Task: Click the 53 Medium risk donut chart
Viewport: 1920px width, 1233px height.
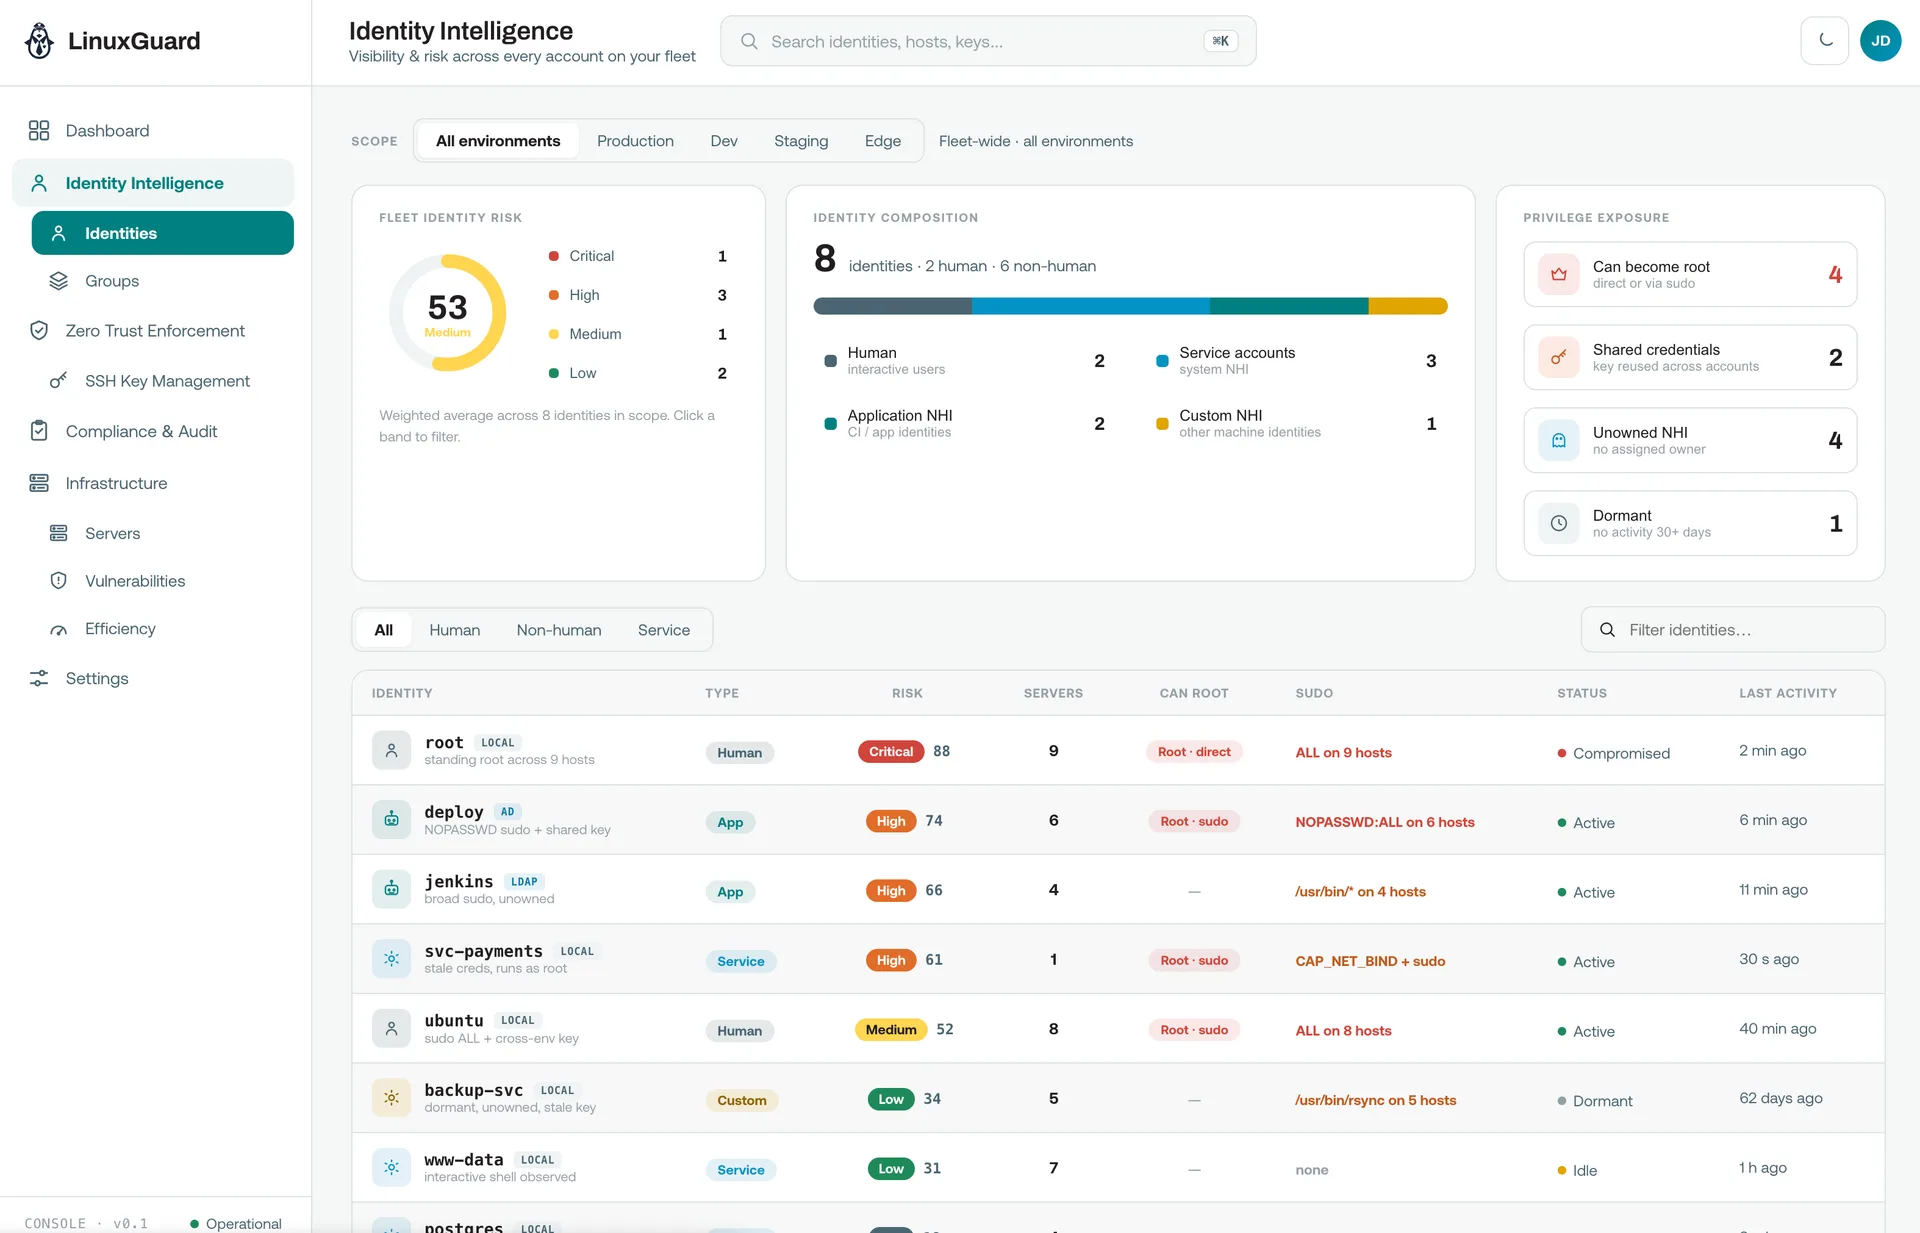Action: (447, 313)
